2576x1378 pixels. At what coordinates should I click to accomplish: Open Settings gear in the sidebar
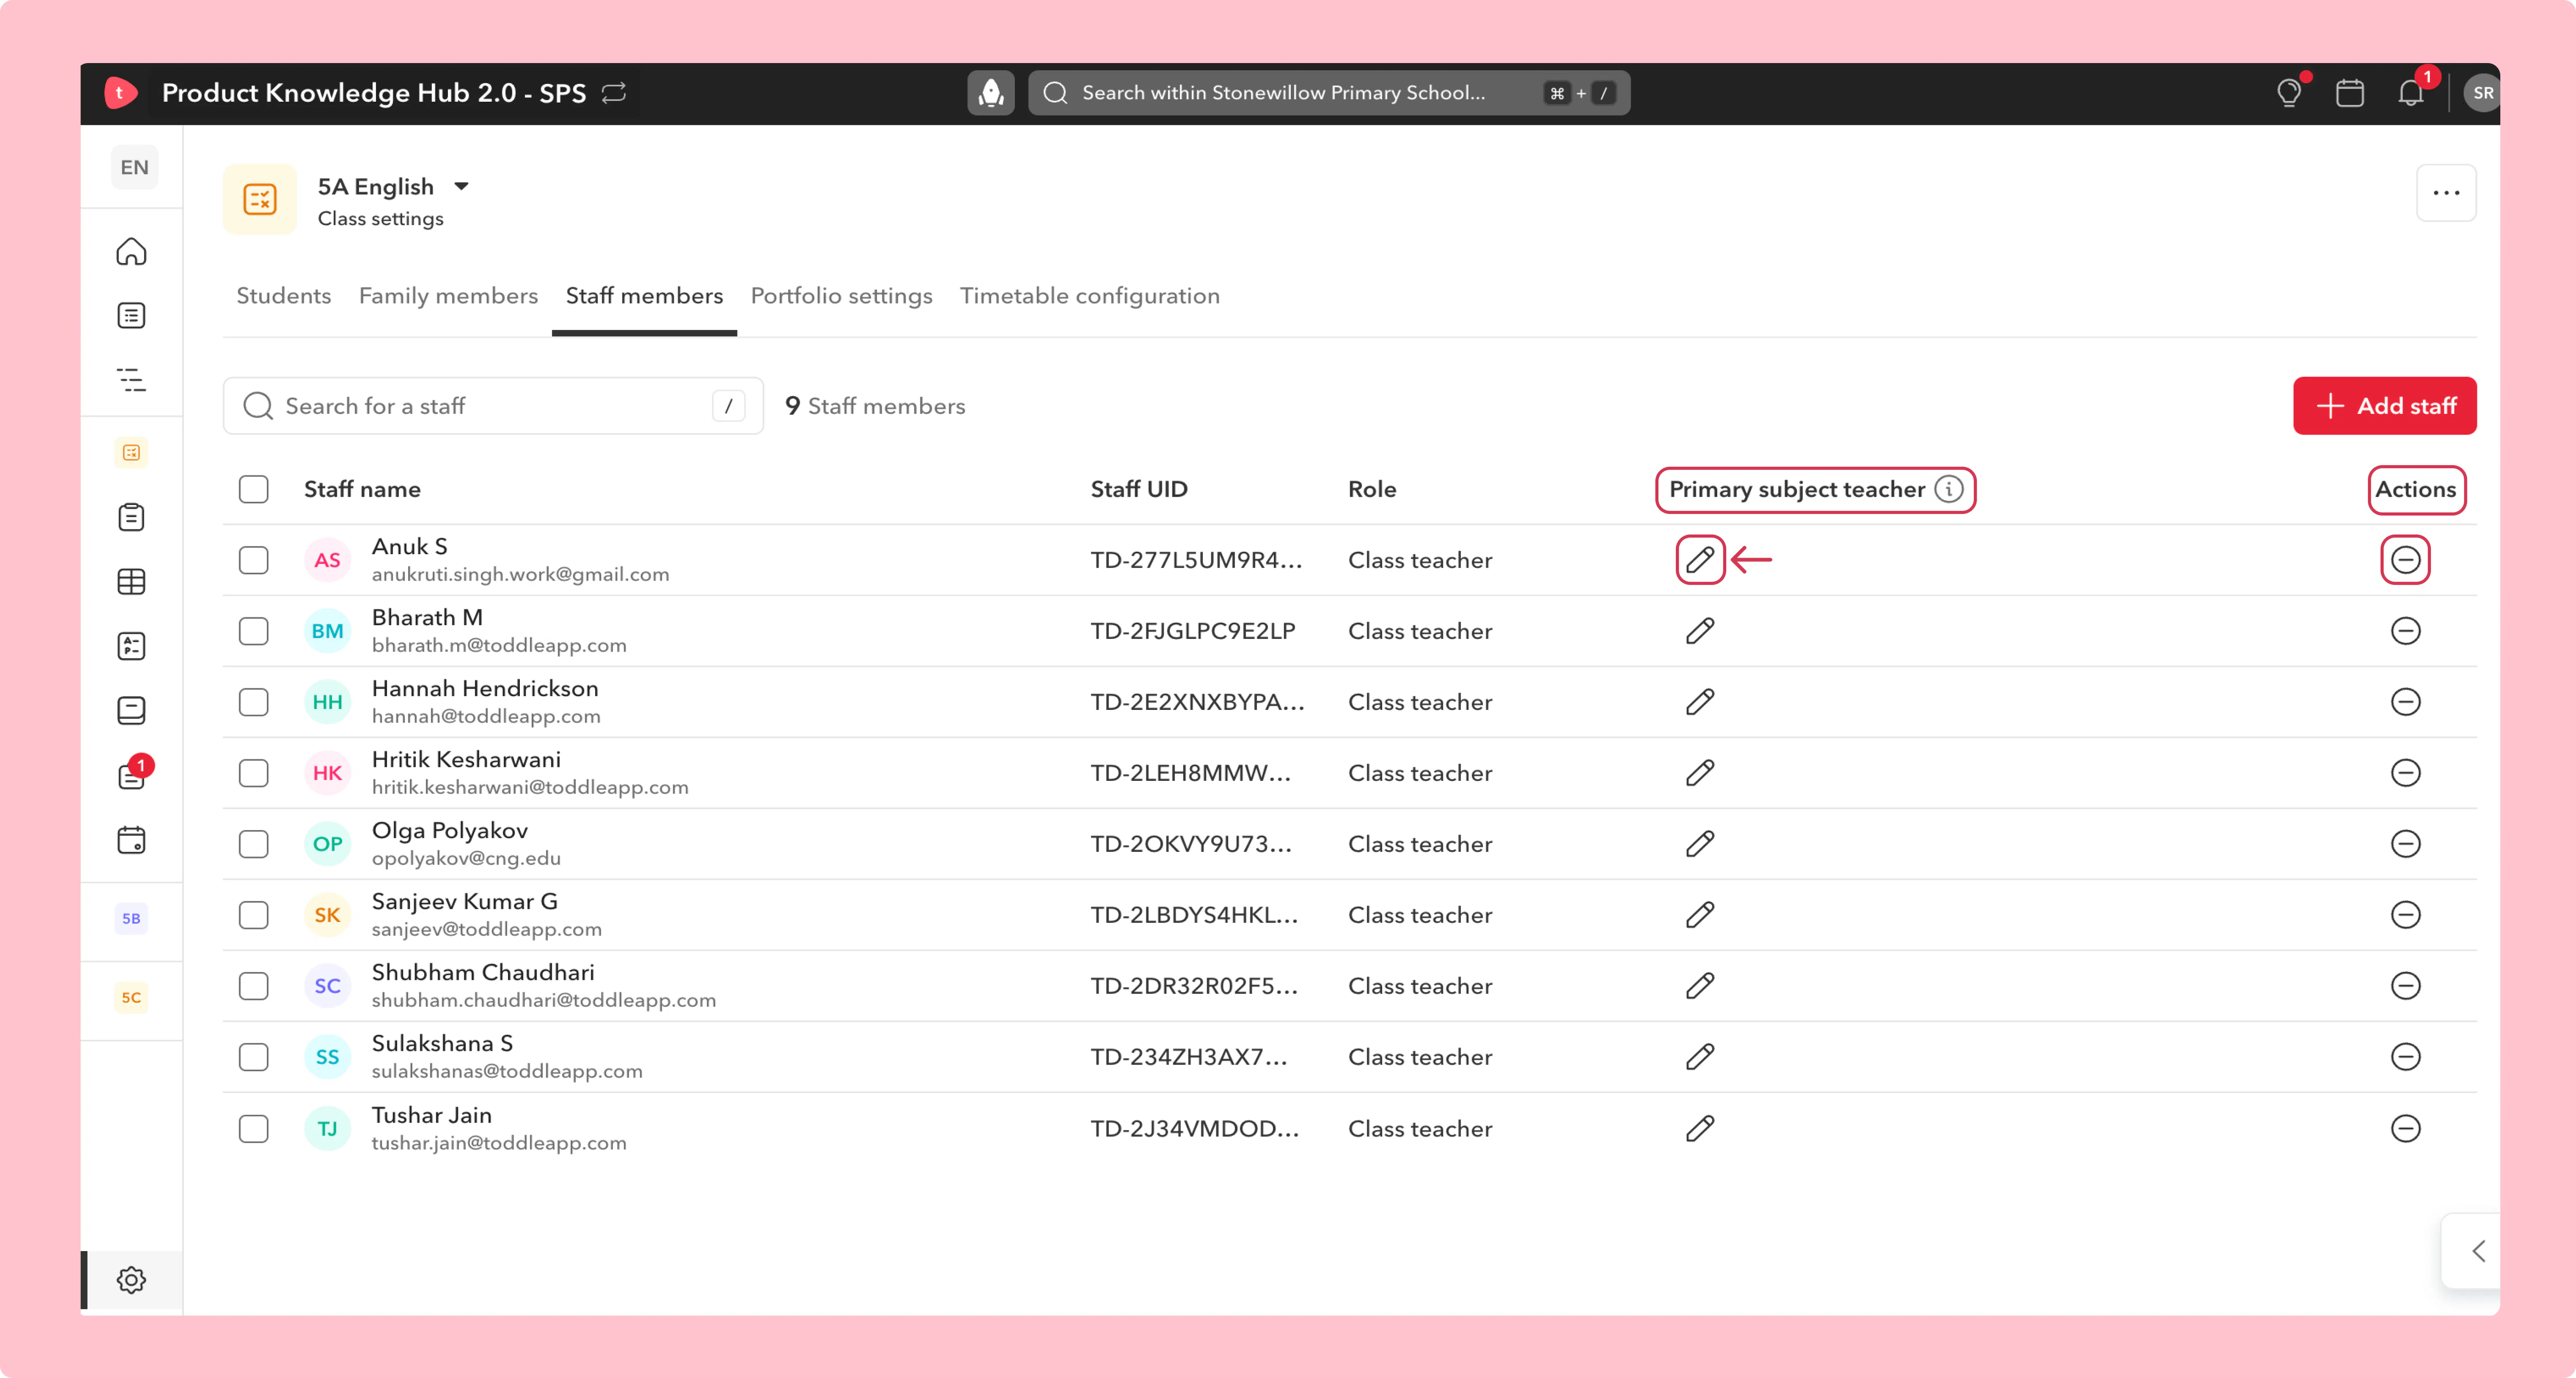(x=131, y=1280)
